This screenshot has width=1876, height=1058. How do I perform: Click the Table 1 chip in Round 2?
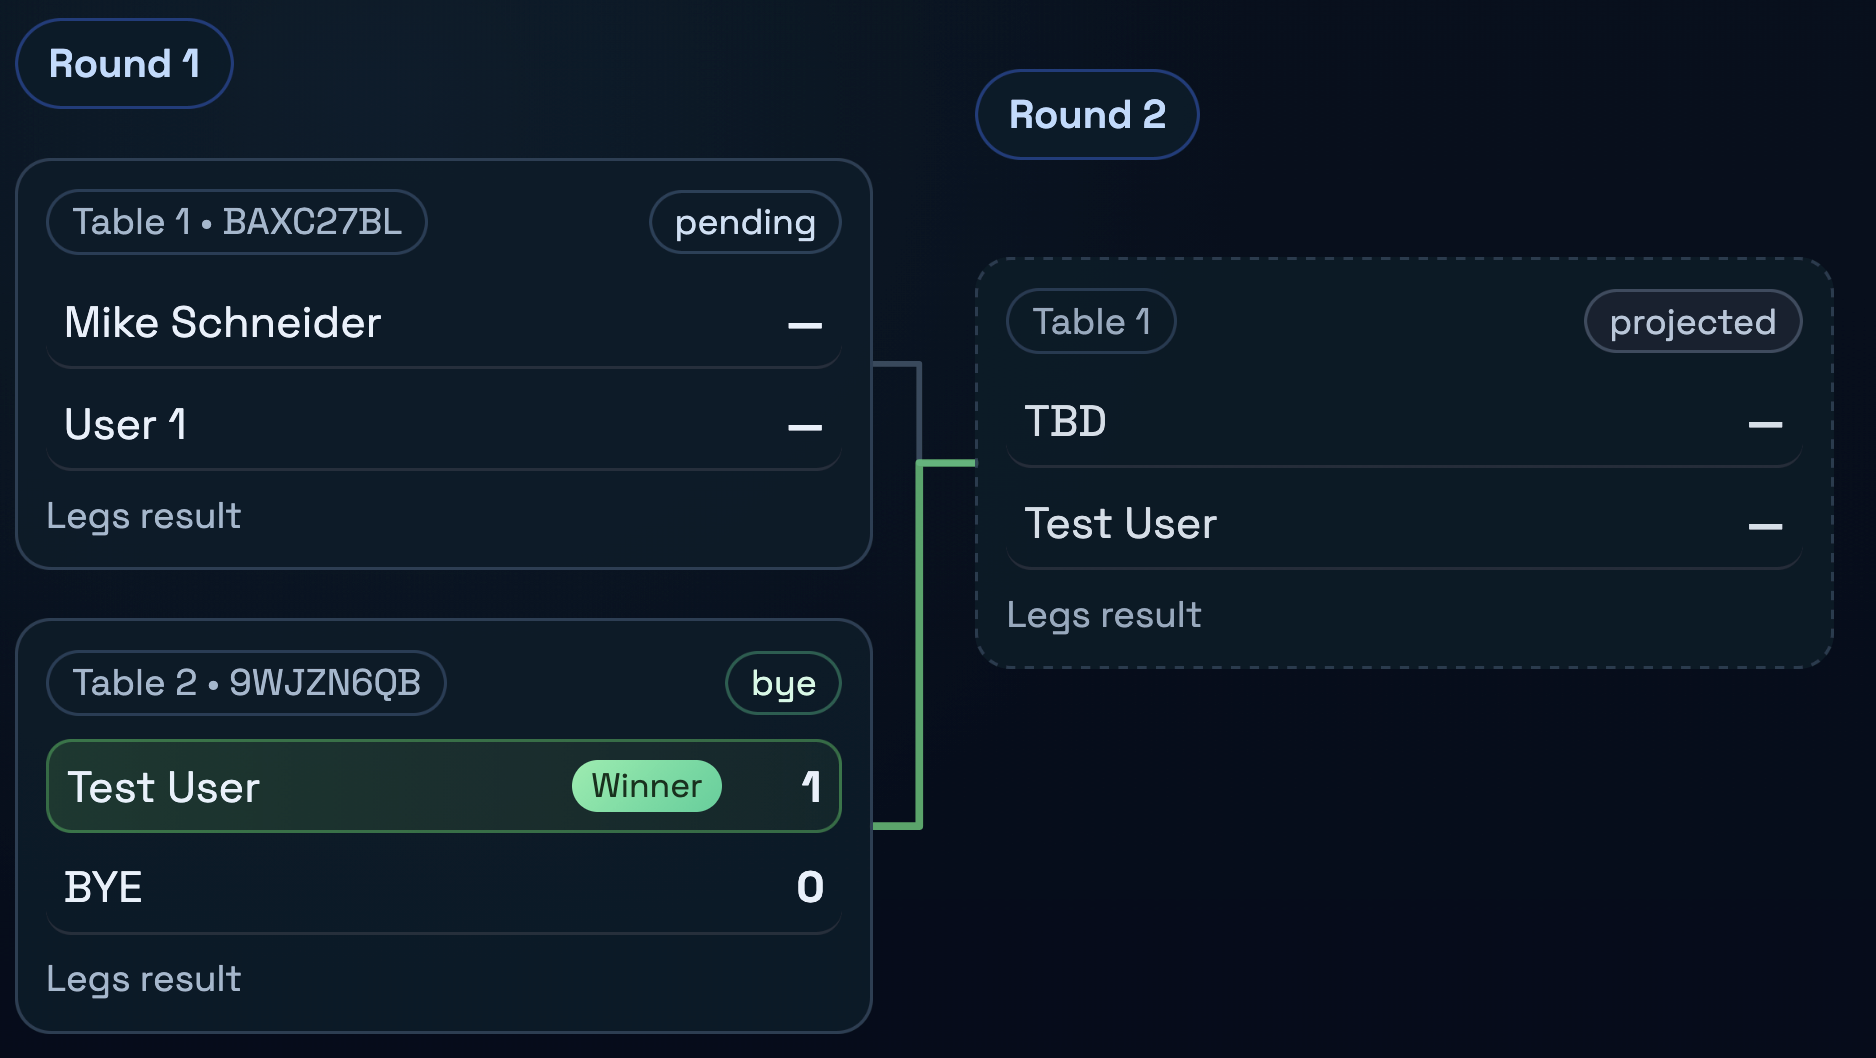[x=1090, y=321]
